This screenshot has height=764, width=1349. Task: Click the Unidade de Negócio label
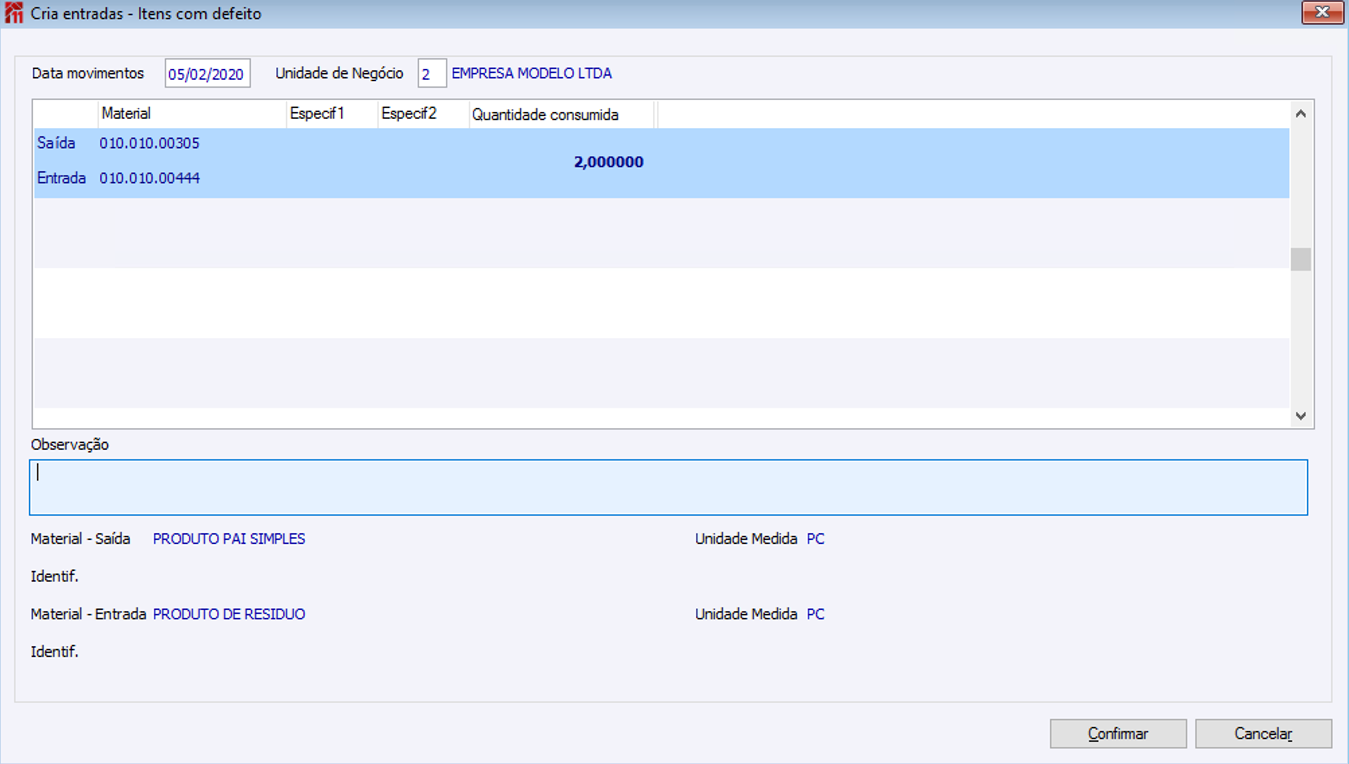tap(340, 73)
